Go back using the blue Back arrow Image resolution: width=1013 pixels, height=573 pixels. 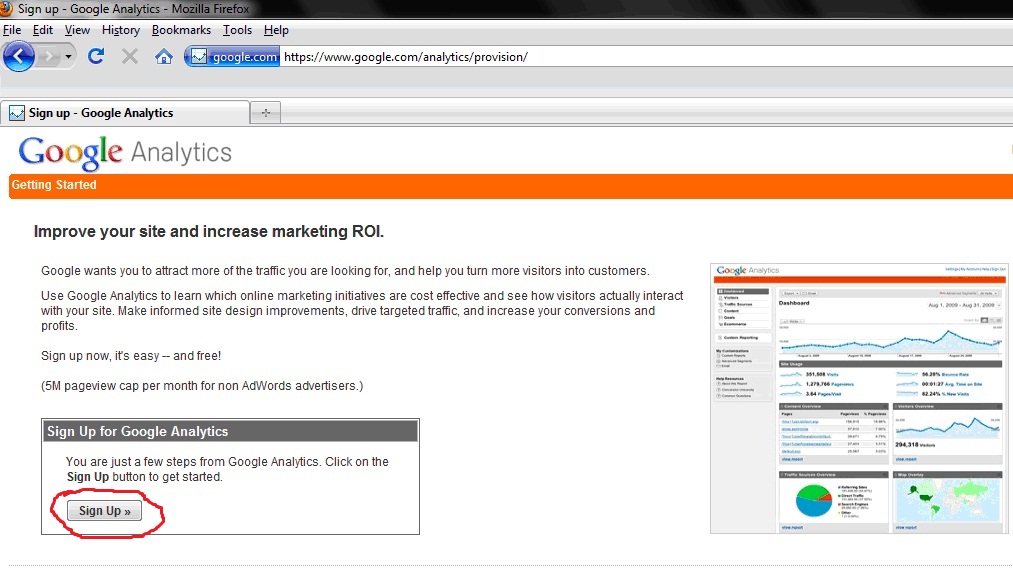19,57
